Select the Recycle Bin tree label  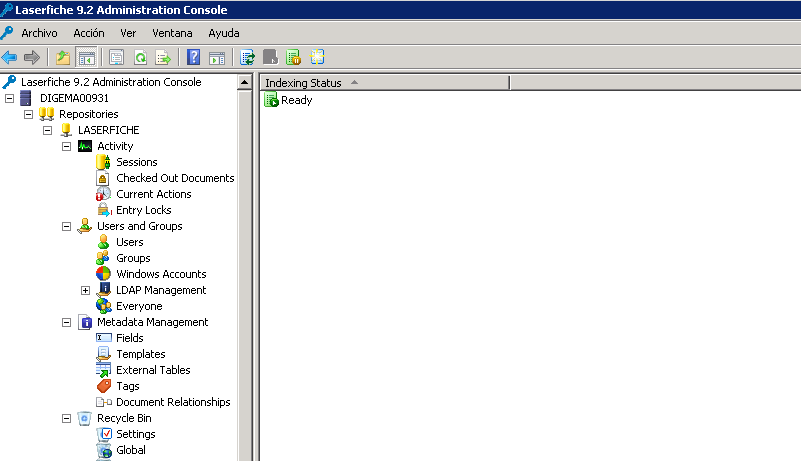pos(124,418)
